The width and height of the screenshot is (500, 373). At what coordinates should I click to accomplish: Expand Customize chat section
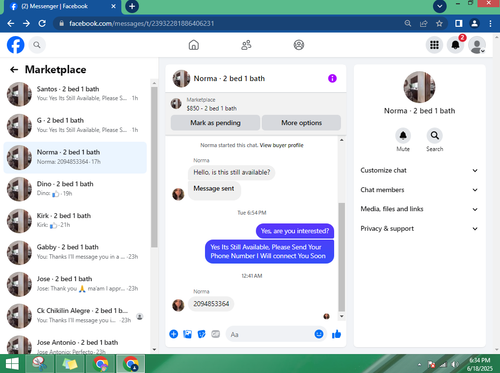point(419,170)
